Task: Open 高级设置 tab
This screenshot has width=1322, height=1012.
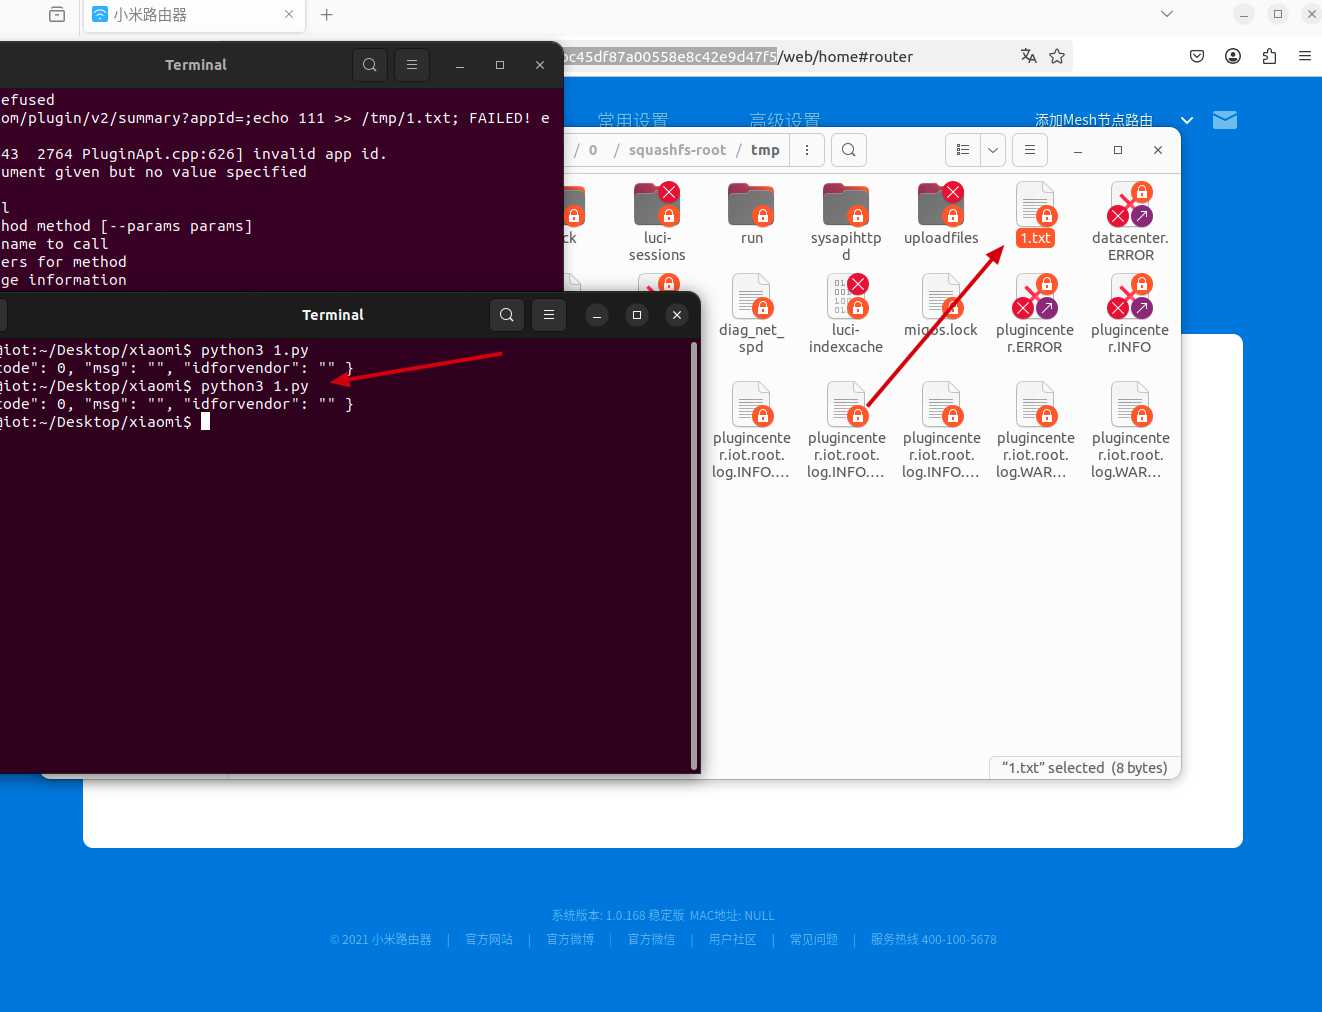Action: click(785, 120)
